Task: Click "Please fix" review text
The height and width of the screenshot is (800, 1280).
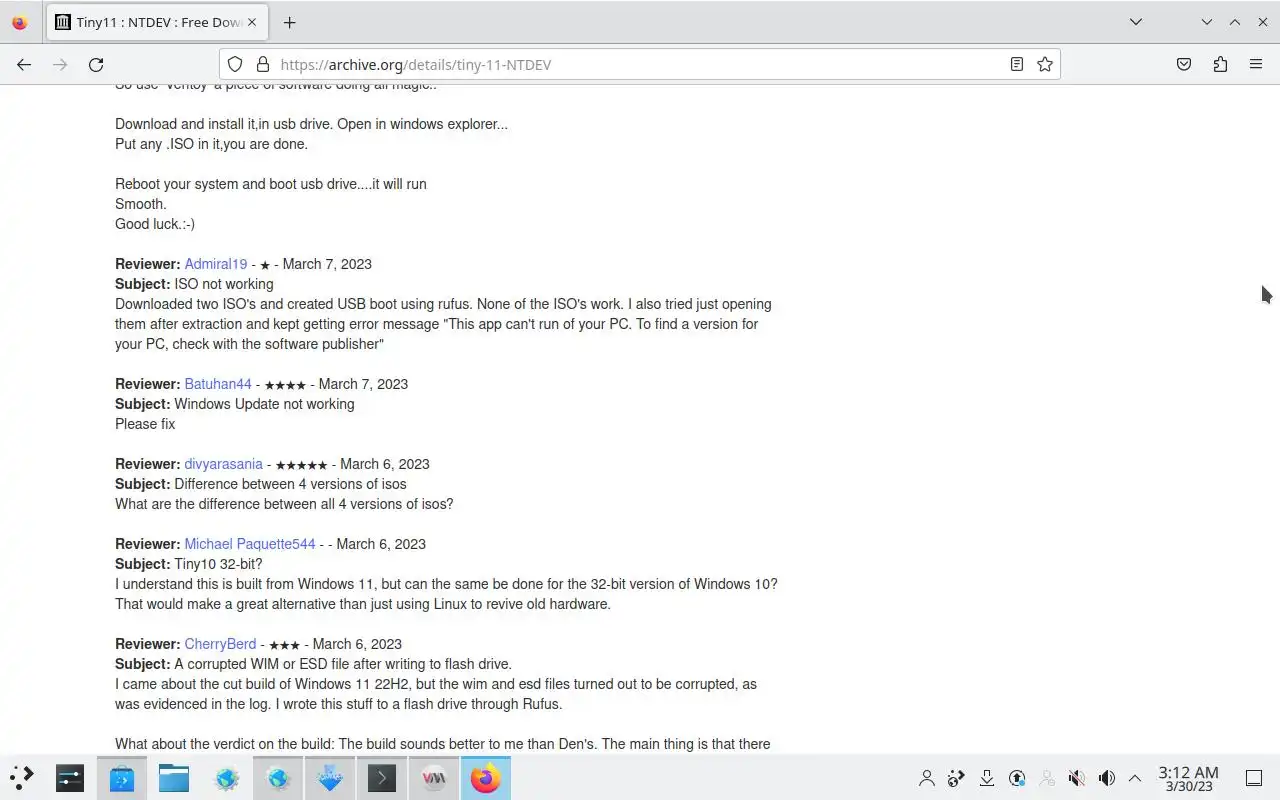Action: tap(145, 424)
